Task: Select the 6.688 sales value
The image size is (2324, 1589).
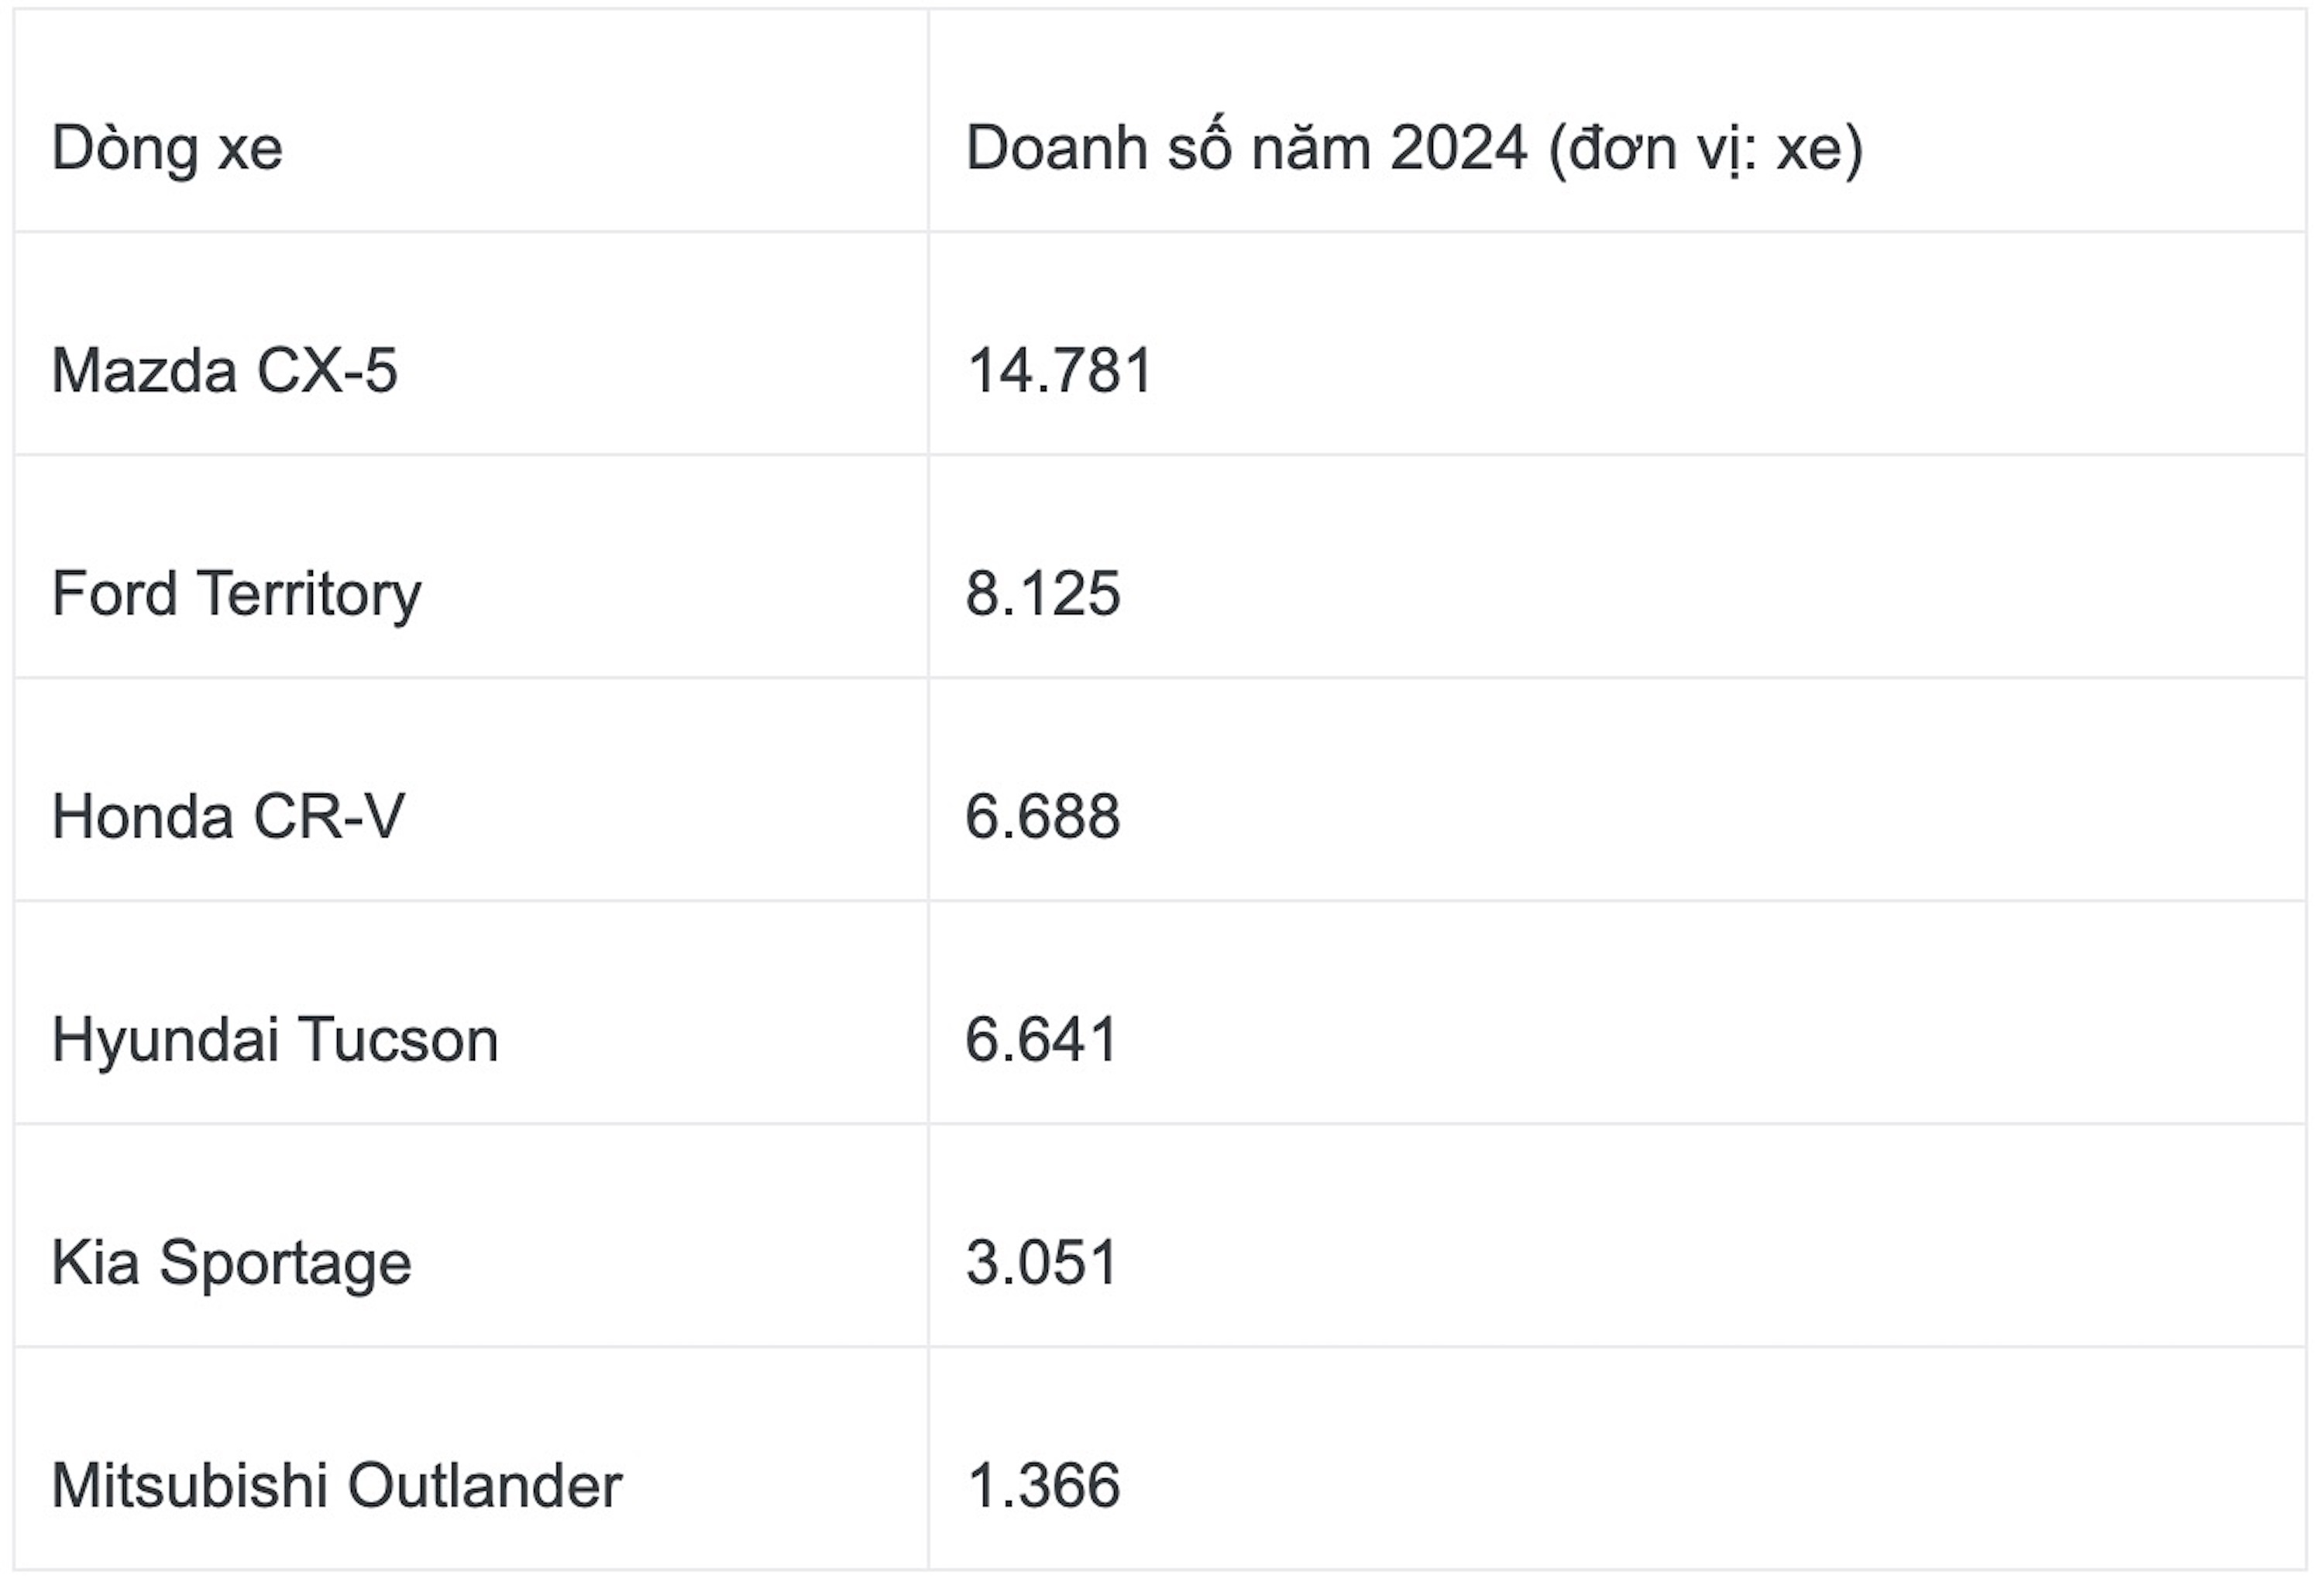Action: coord(1042,817)
